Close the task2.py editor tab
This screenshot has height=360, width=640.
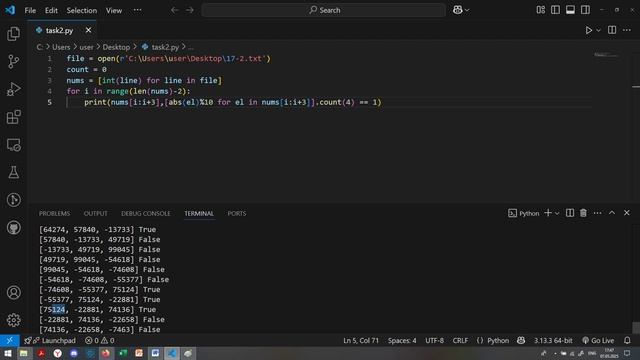[88, 30]
